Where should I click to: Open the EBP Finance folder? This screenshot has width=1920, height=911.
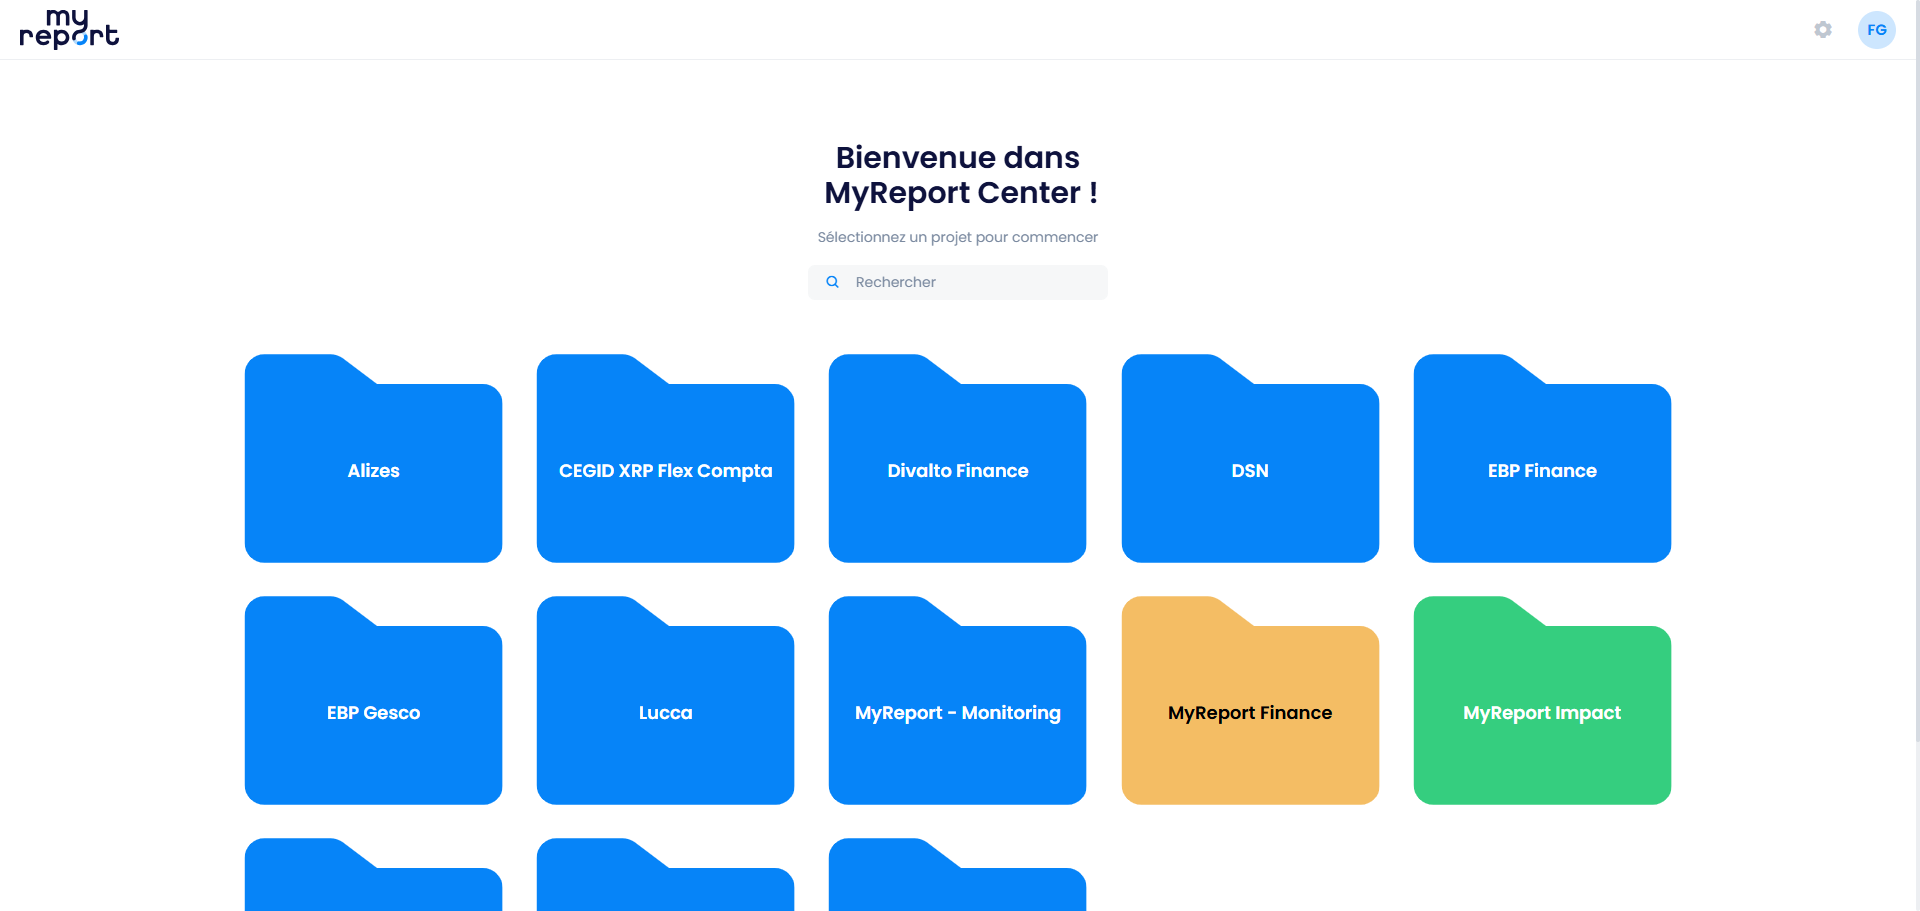point(1542,458)
